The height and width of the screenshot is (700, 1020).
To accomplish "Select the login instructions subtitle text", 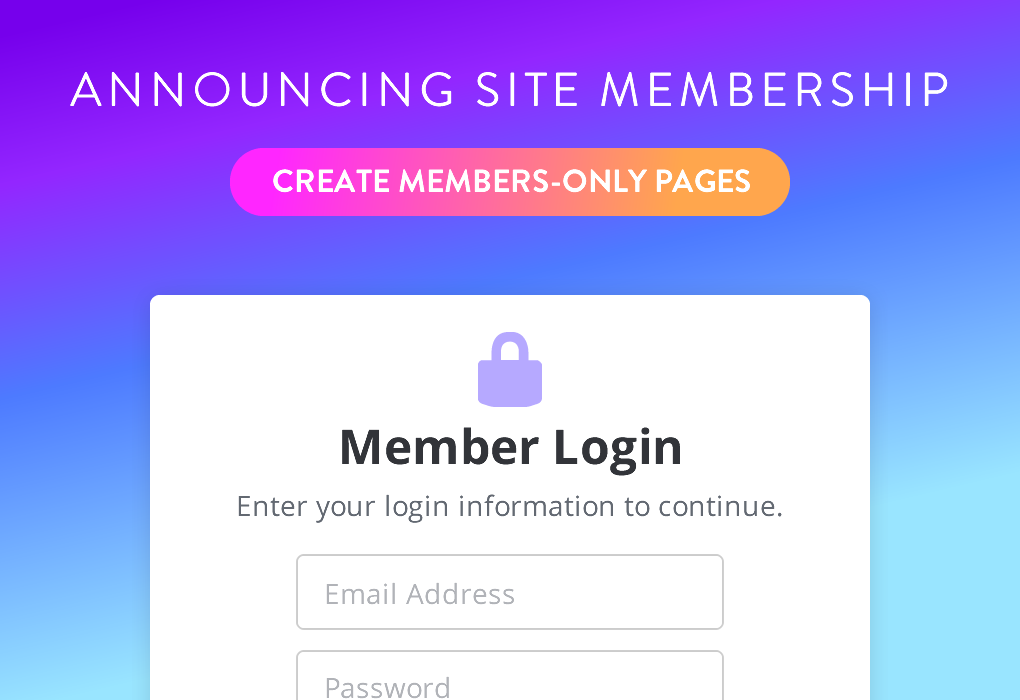I will pos(510,506).
